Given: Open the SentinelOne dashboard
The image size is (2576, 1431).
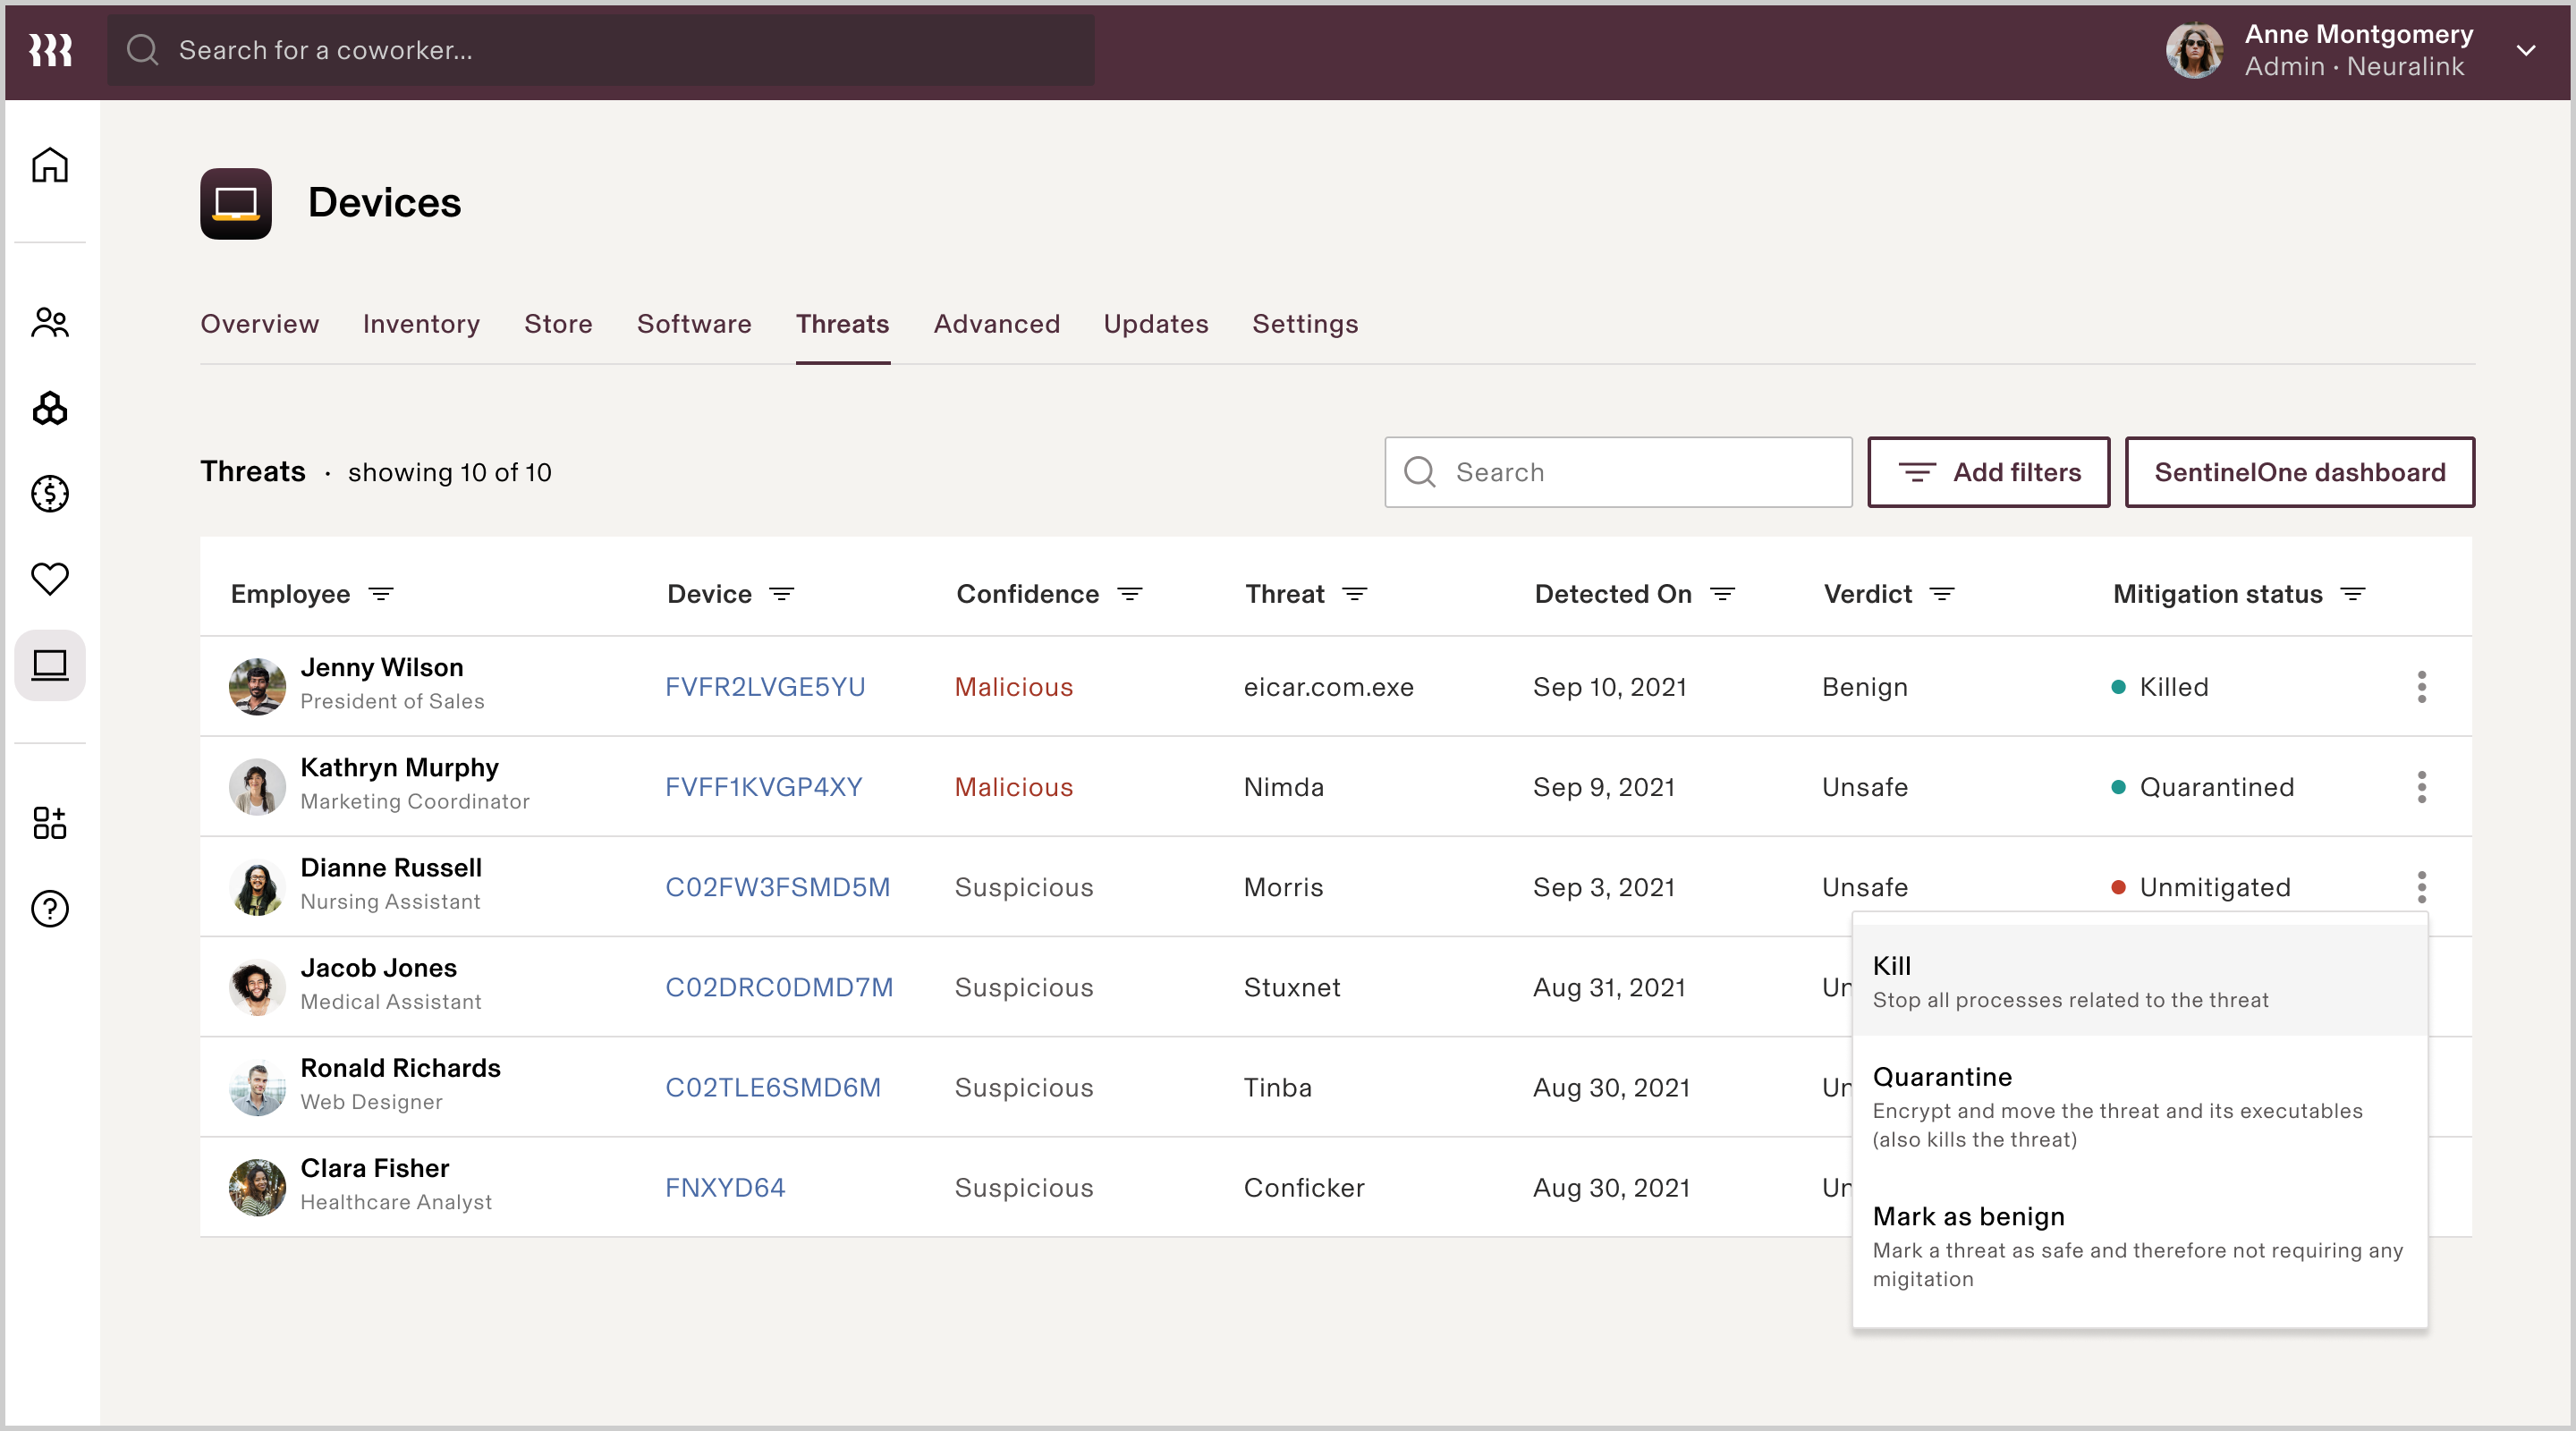Looking at the screenshot, I should pos(2299,472).
